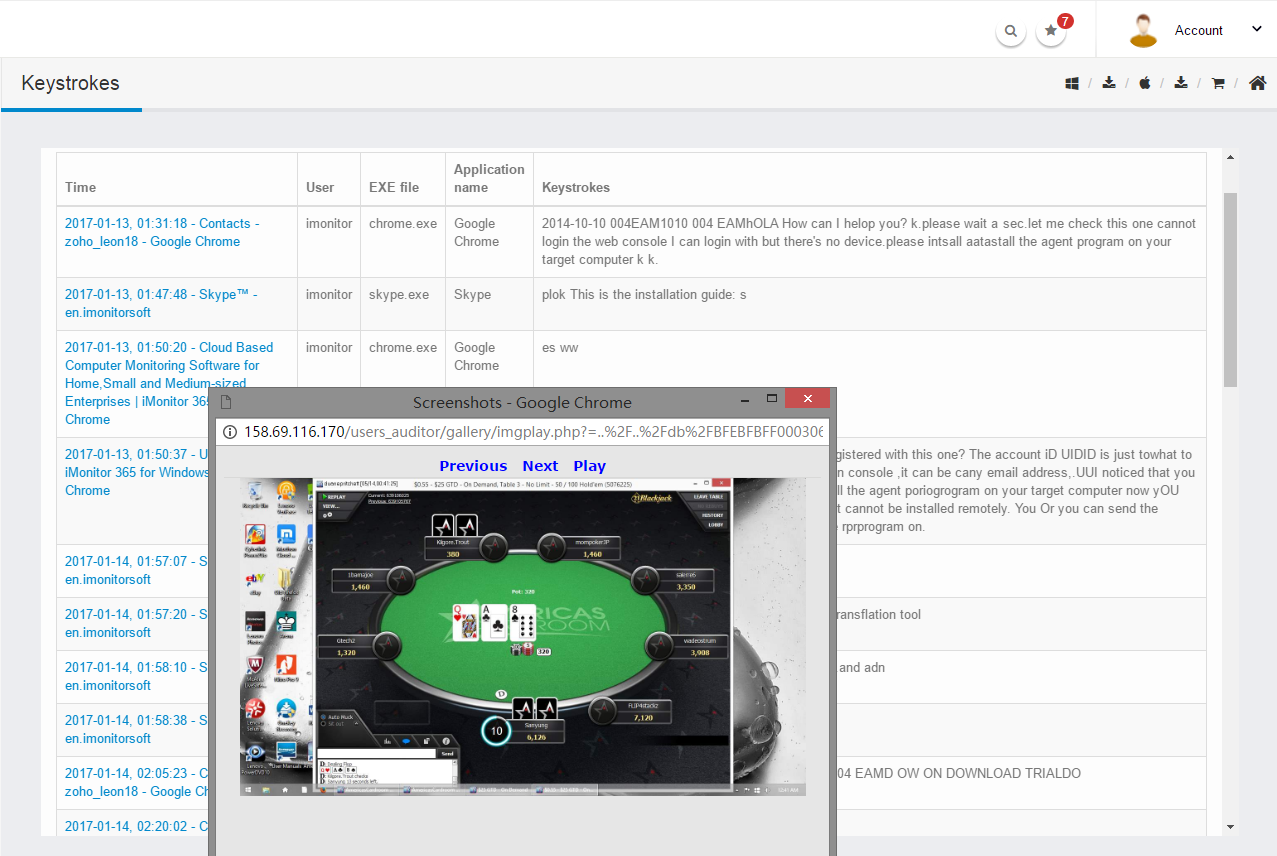1277x856 pixels.
Task: Click scrollbar down arrow of keystrokes table
Action: click(1230, 827)
